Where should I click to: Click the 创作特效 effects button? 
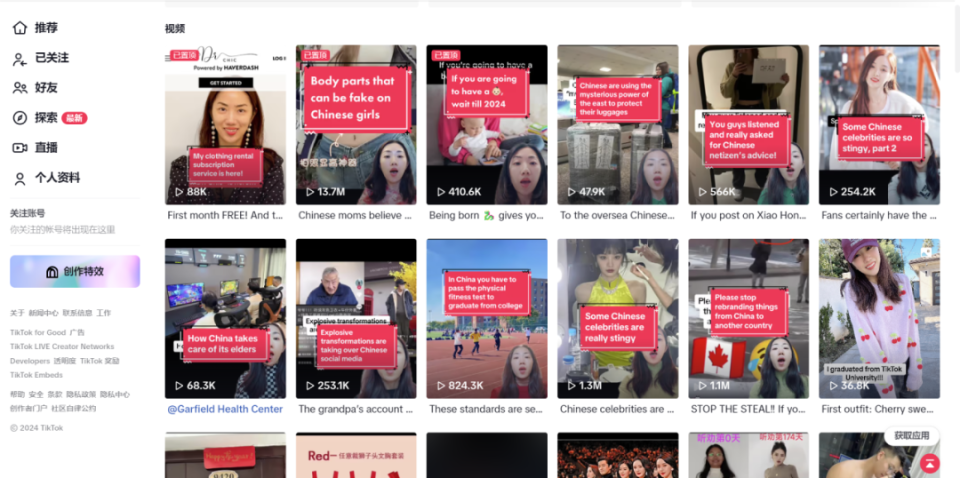point(75,271)
